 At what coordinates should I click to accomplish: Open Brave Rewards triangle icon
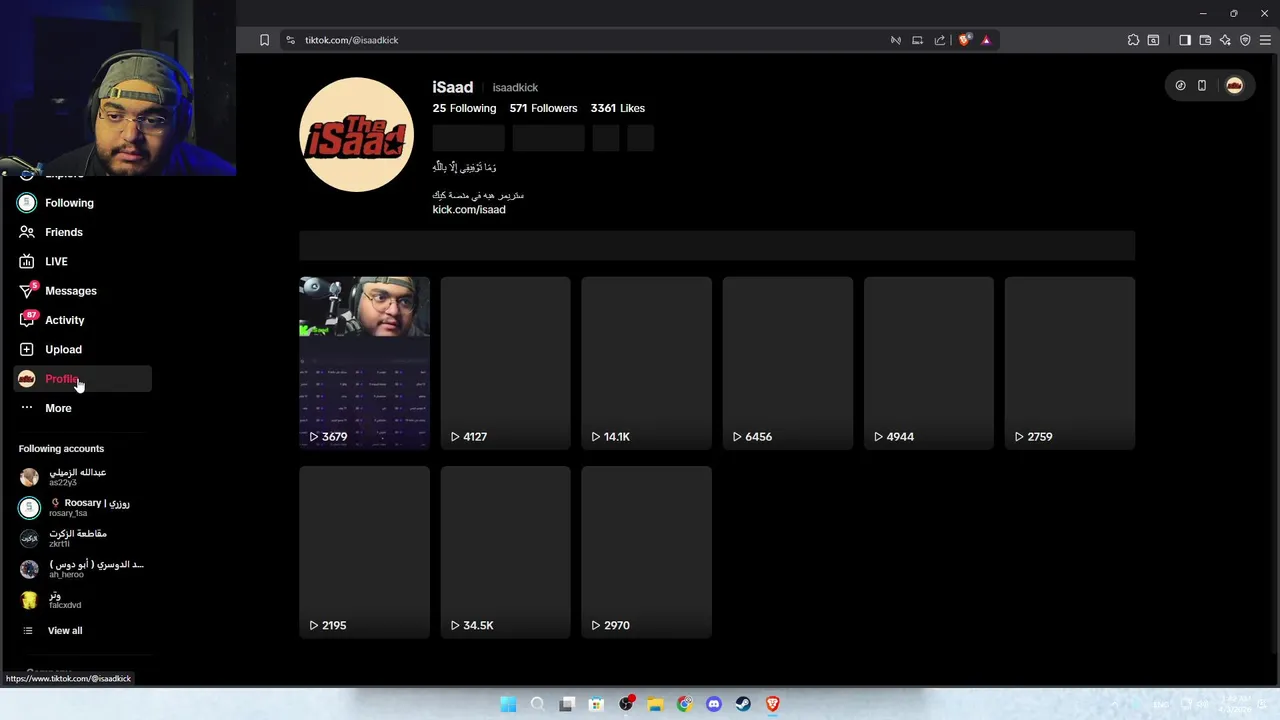[986, 40]
